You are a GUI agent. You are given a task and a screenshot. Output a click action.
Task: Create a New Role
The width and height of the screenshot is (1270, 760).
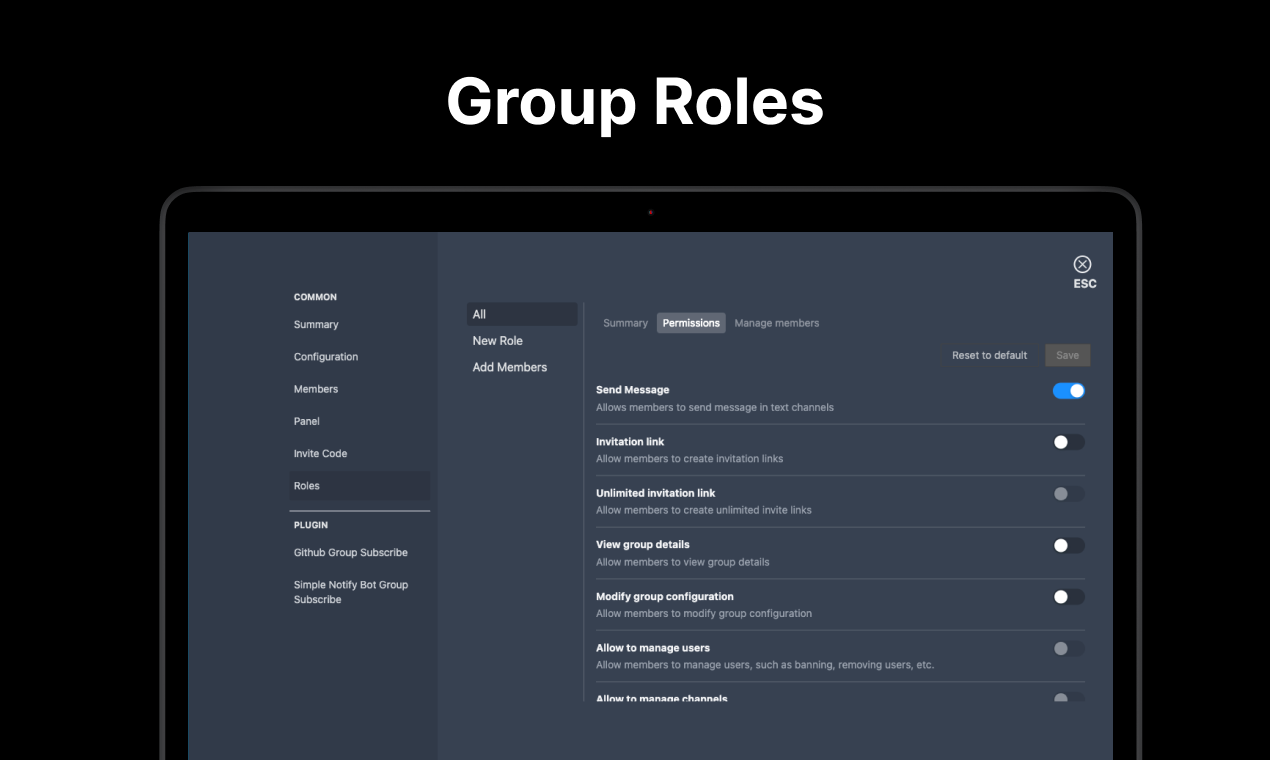(498, 341)
